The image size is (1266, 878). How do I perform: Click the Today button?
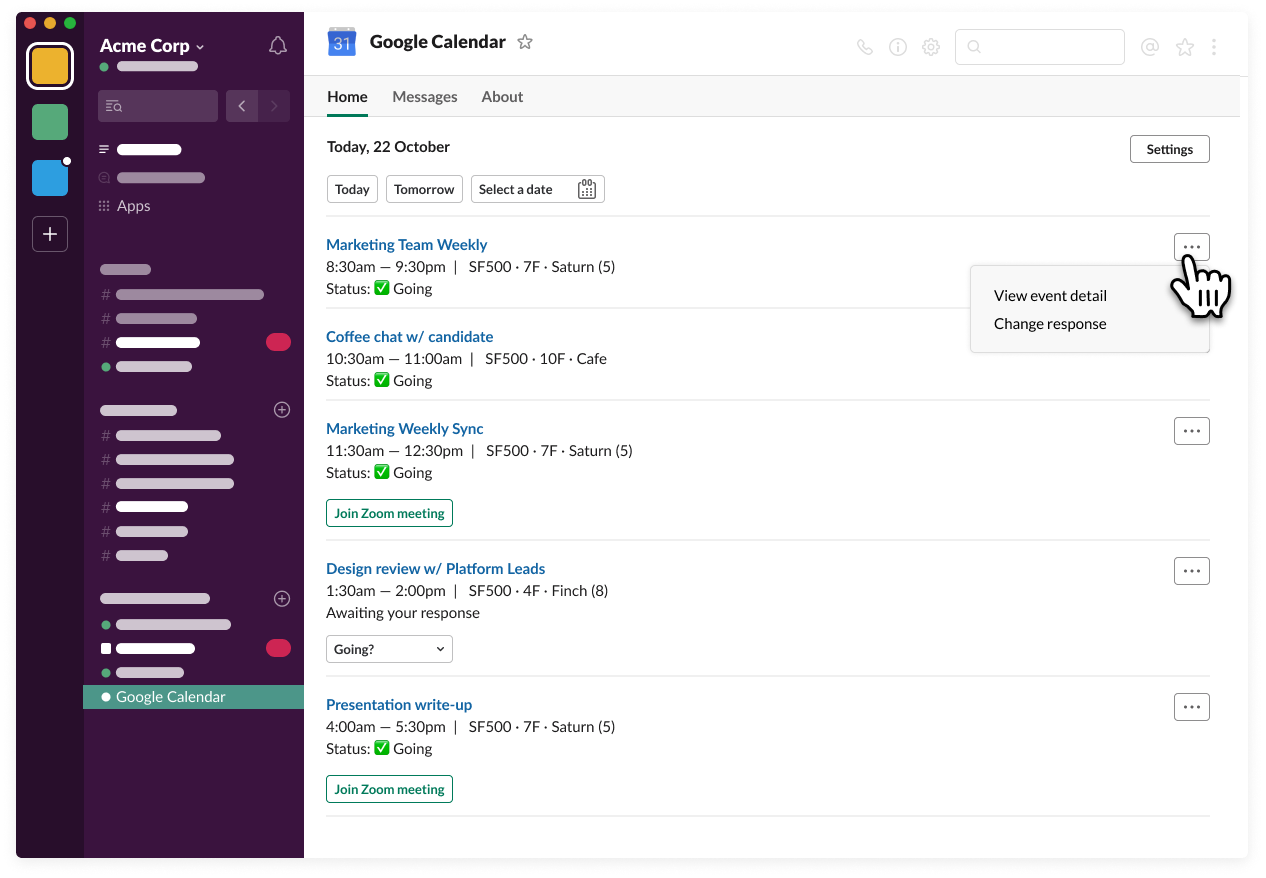[x=352, y=189]
